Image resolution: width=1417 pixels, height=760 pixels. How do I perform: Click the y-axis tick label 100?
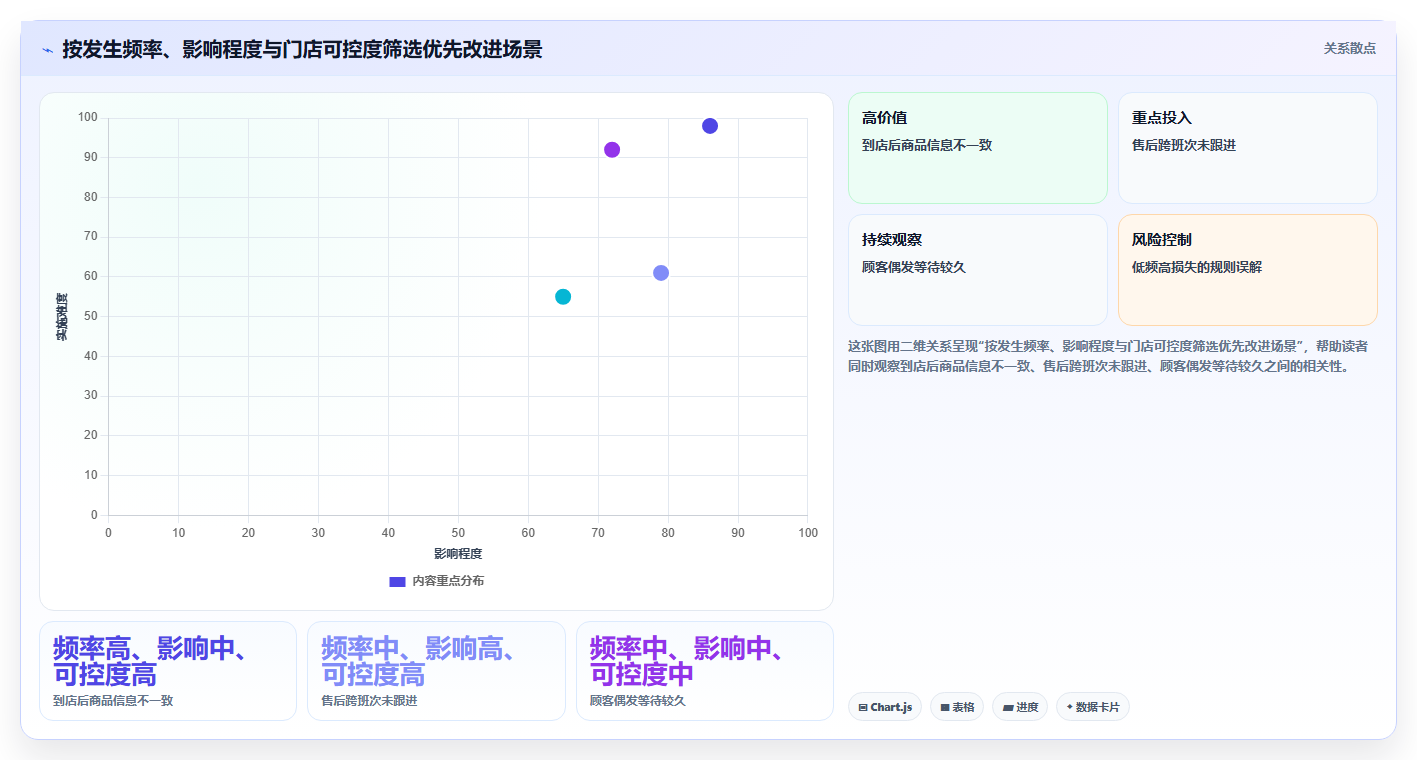click(88, 118)
